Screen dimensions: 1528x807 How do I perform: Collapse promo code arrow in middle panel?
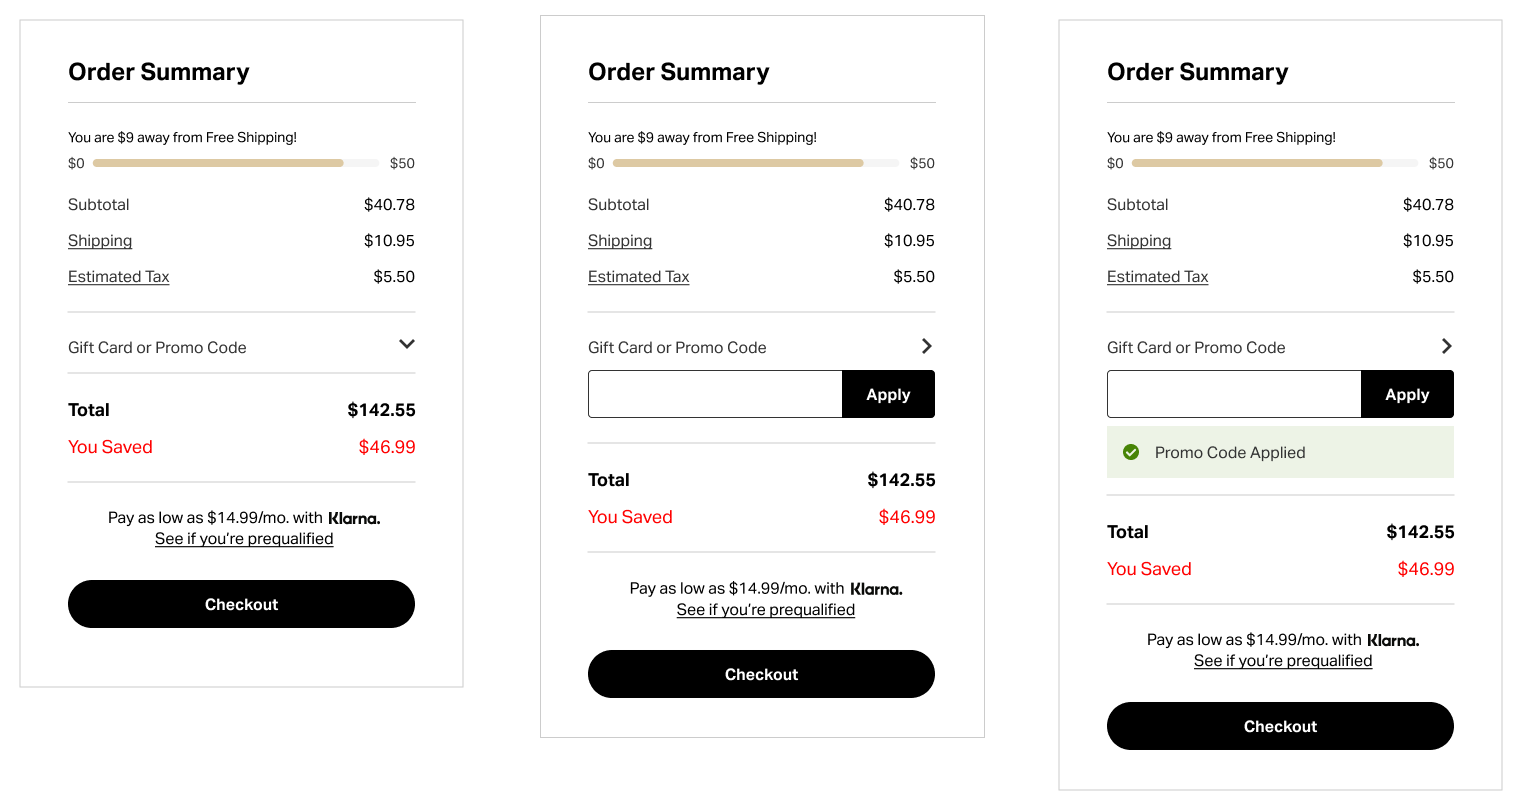point(927,346)
